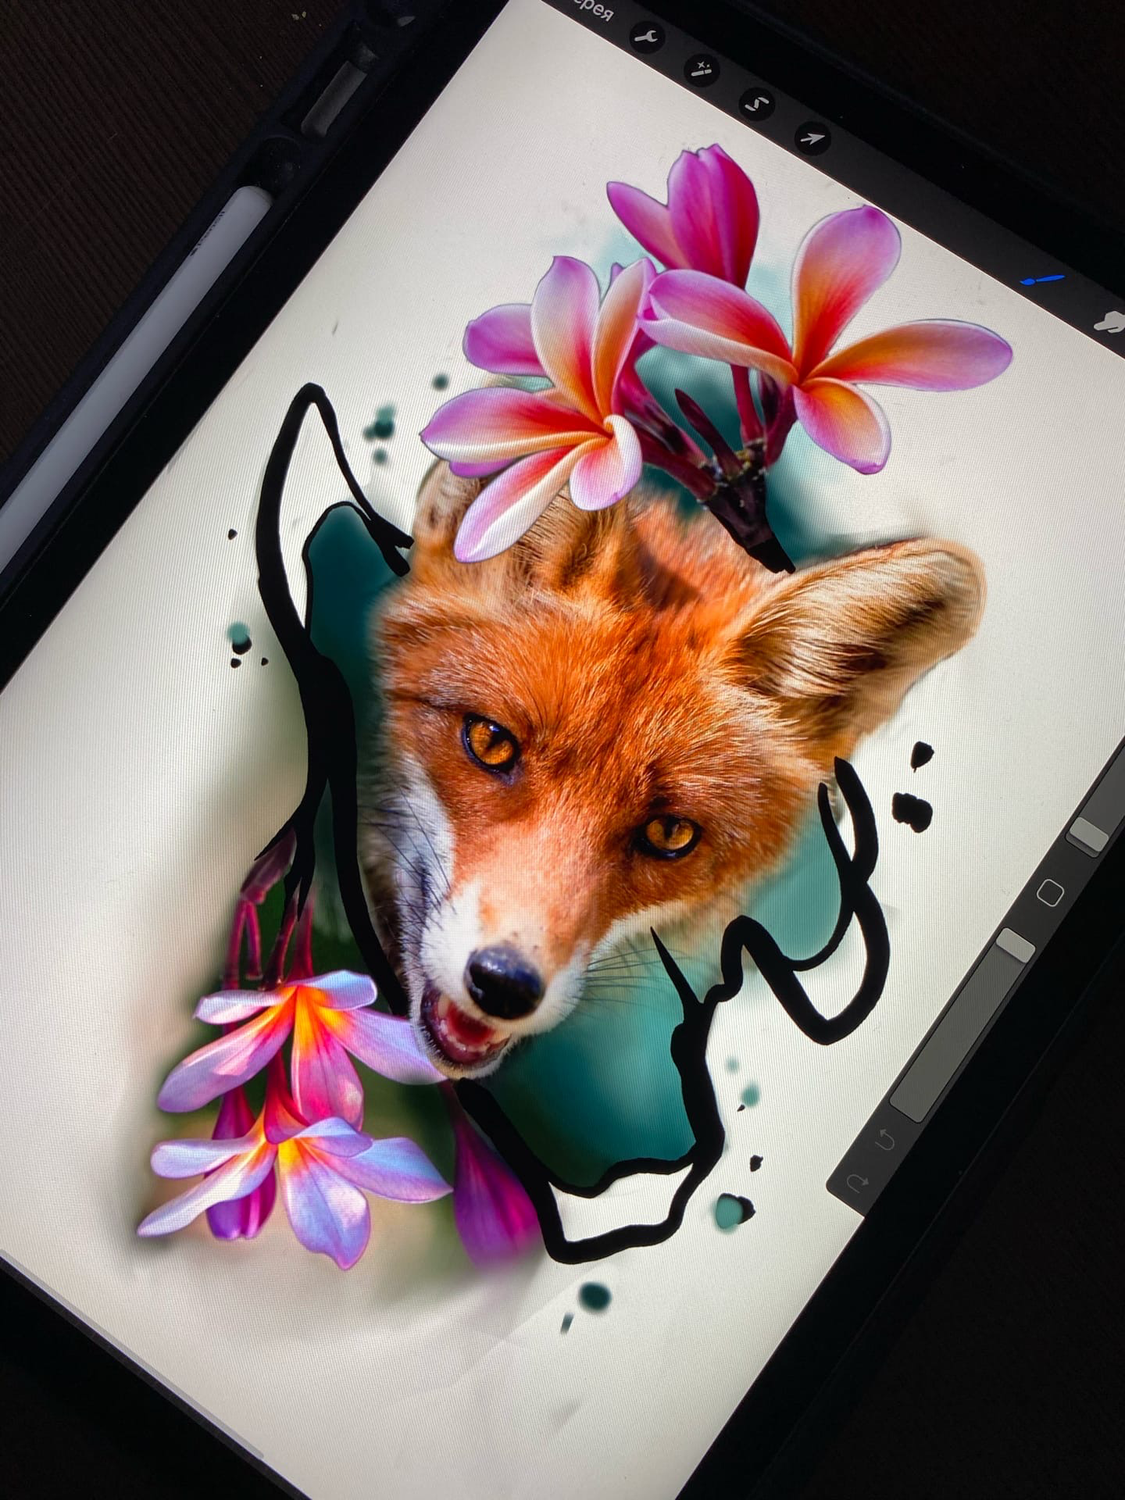Select the Smudge finger tool
Viewport: 1125px width, 1500px height.
coord(1108,321)
